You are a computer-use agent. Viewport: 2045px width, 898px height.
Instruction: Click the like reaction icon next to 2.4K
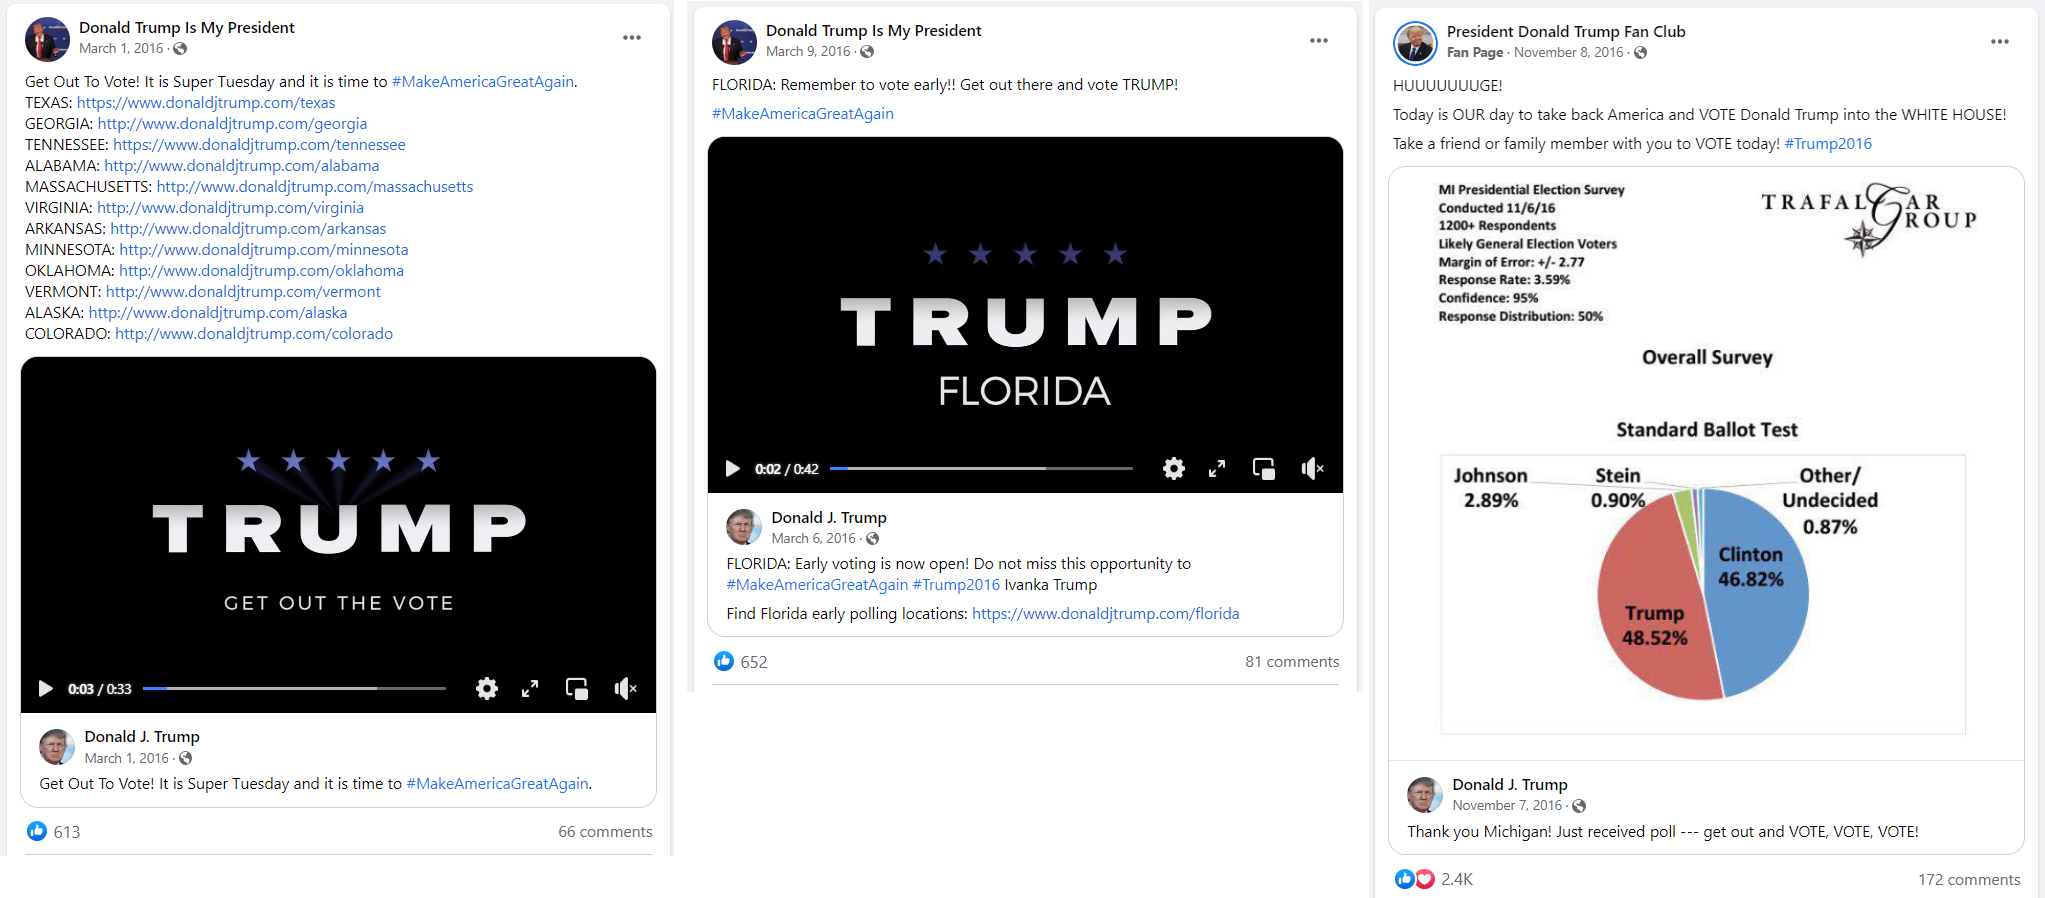1405,879
